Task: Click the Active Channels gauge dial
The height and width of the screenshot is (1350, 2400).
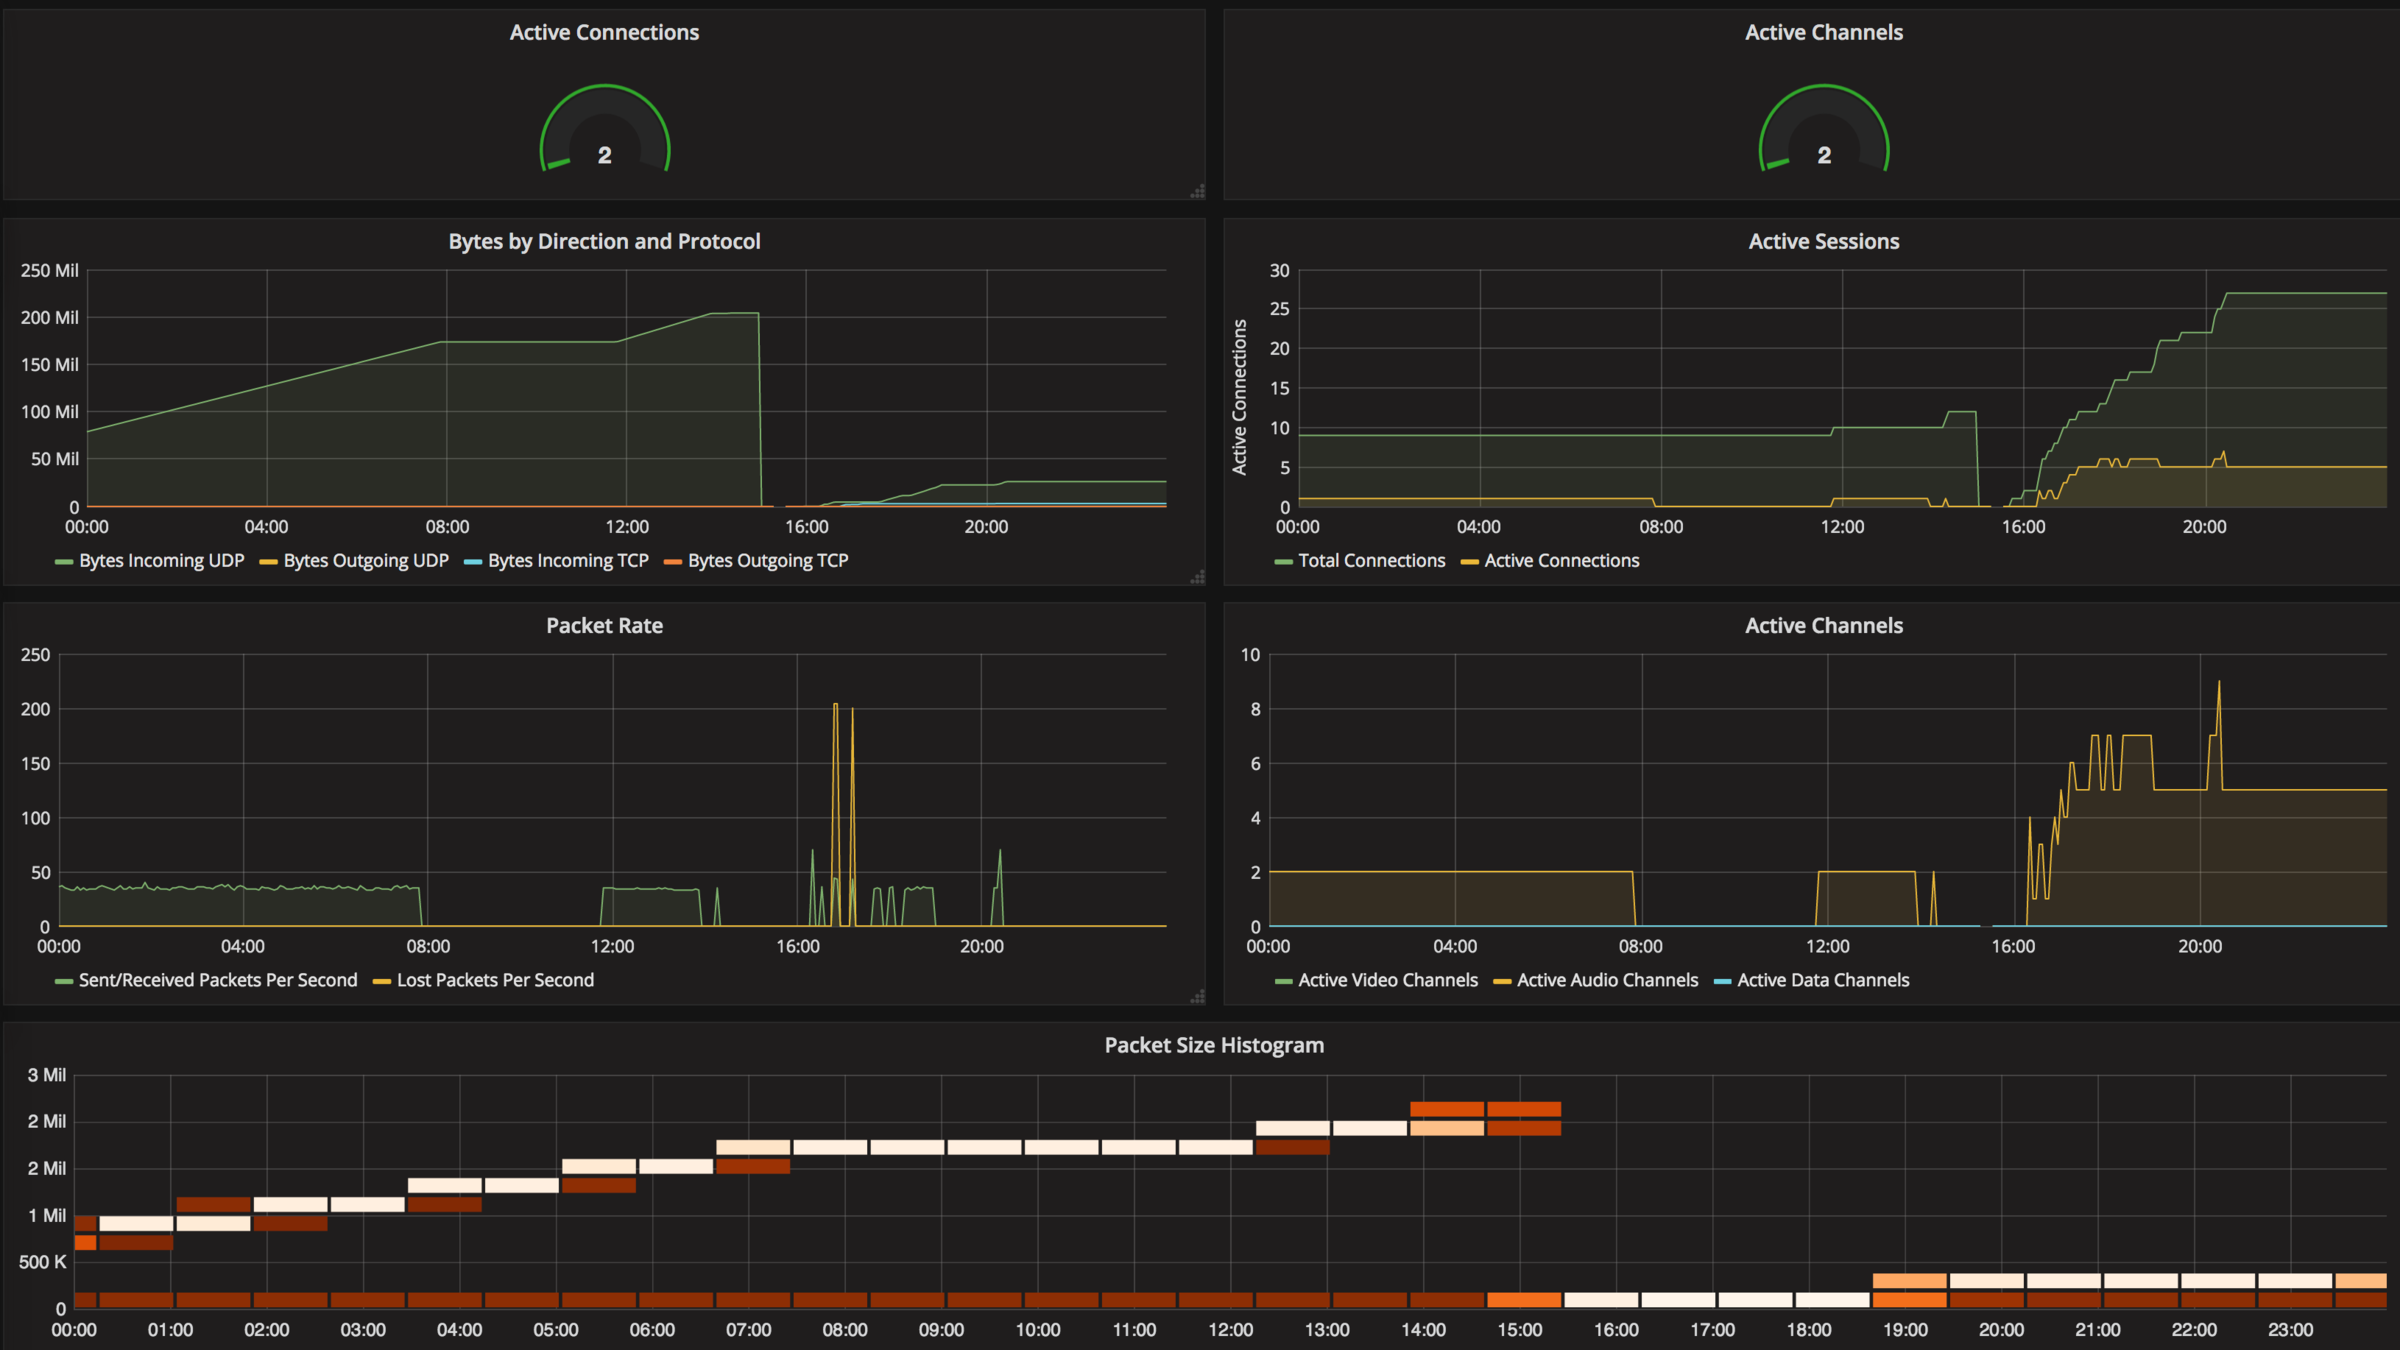Action: click(1823, 132)
